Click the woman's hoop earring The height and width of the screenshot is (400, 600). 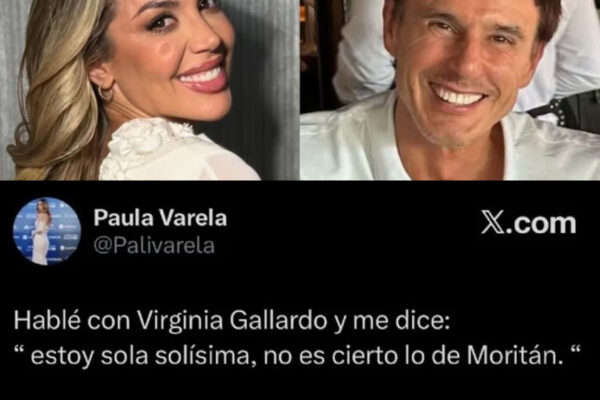tap(106, 92)
